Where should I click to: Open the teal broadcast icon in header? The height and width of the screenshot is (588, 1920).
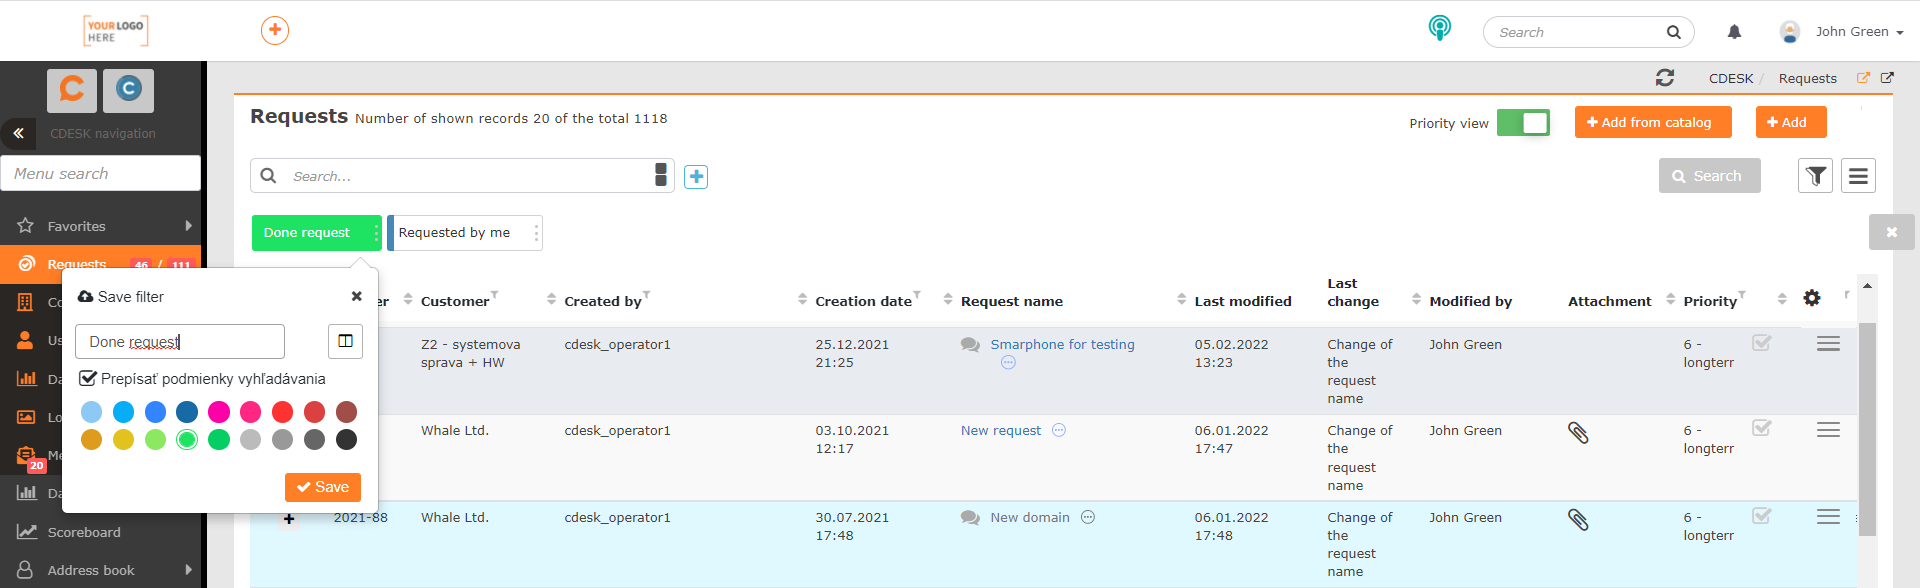(x=1439, y=28)
